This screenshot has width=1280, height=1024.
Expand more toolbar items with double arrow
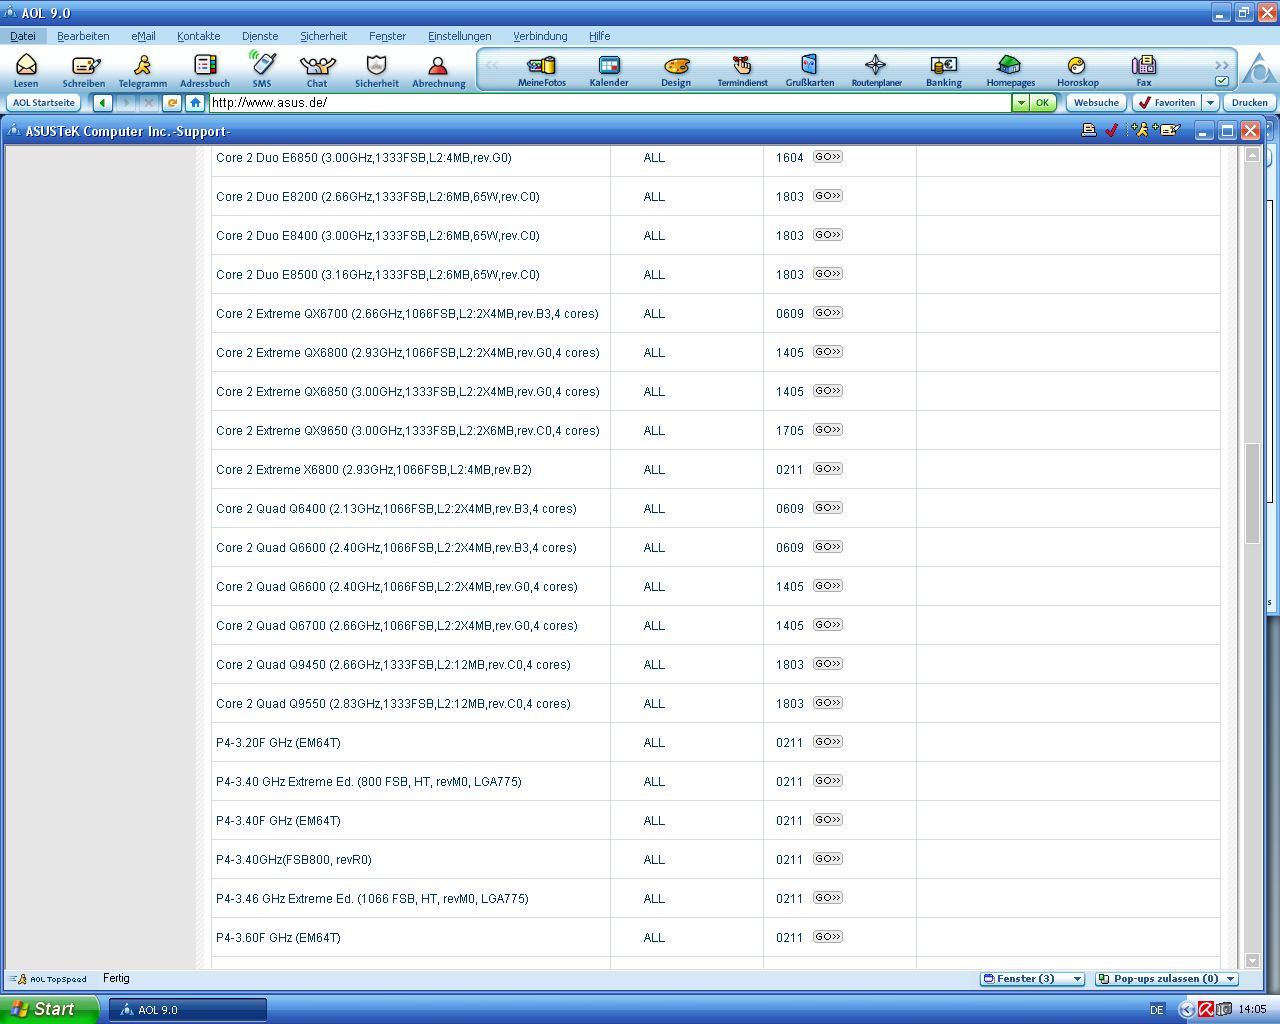(x=1222, y=65)
